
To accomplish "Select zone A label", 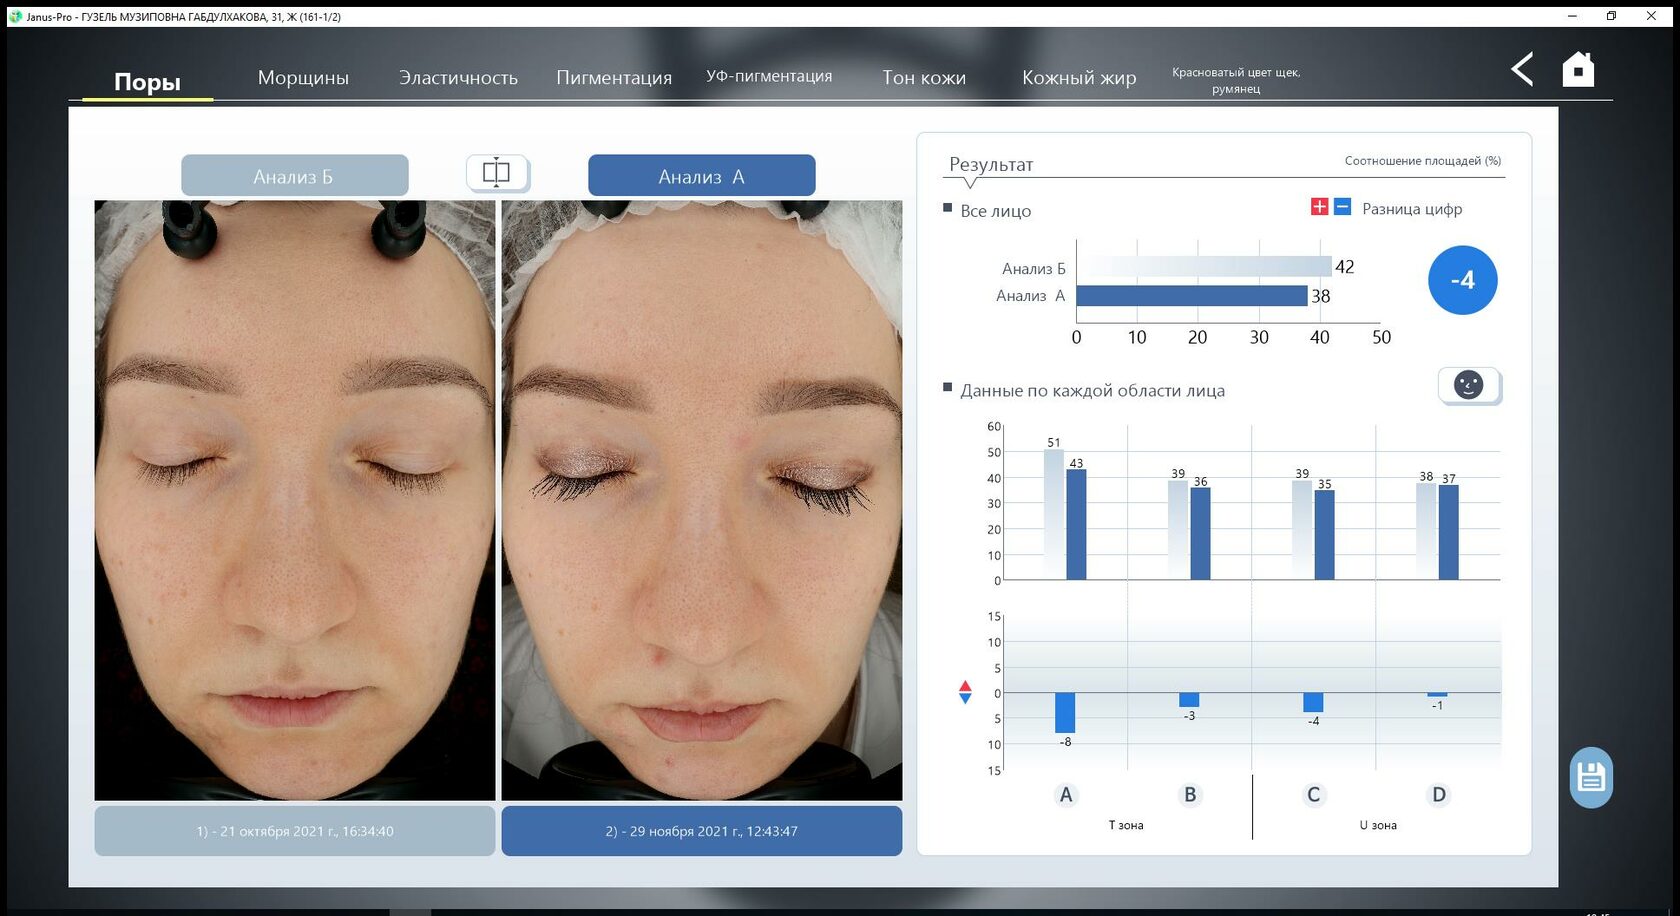I will 1066,795.
